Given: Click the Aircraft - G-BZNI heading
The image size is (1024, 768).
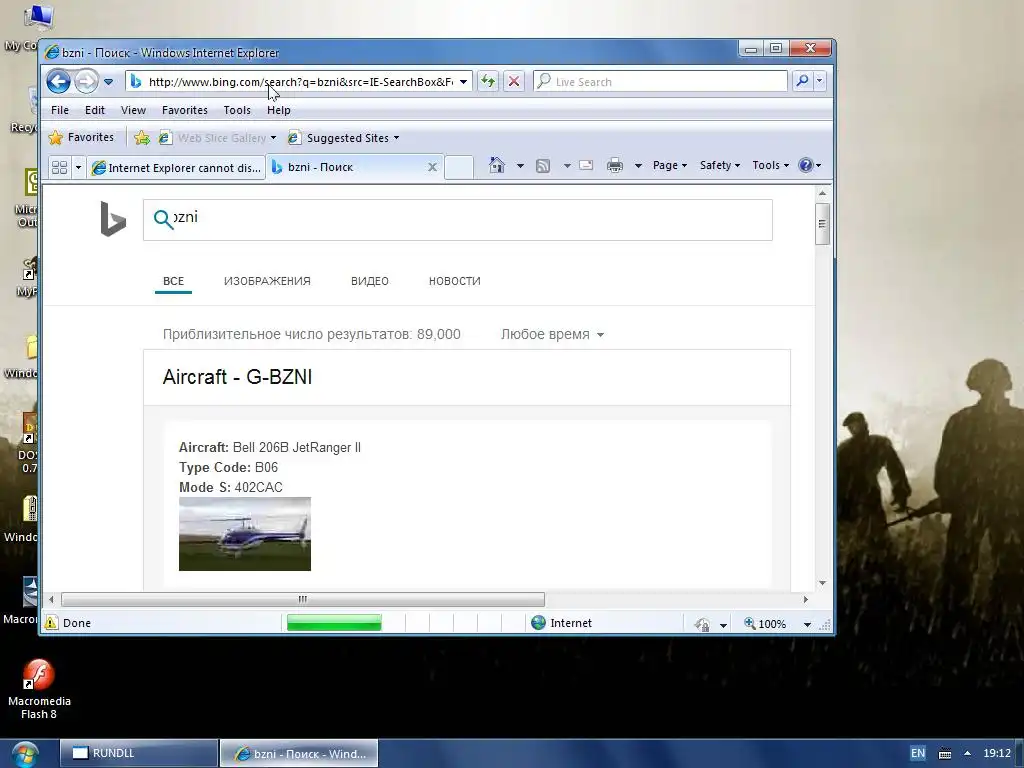Looking at the screenshot, I should (x=237, y=377).
